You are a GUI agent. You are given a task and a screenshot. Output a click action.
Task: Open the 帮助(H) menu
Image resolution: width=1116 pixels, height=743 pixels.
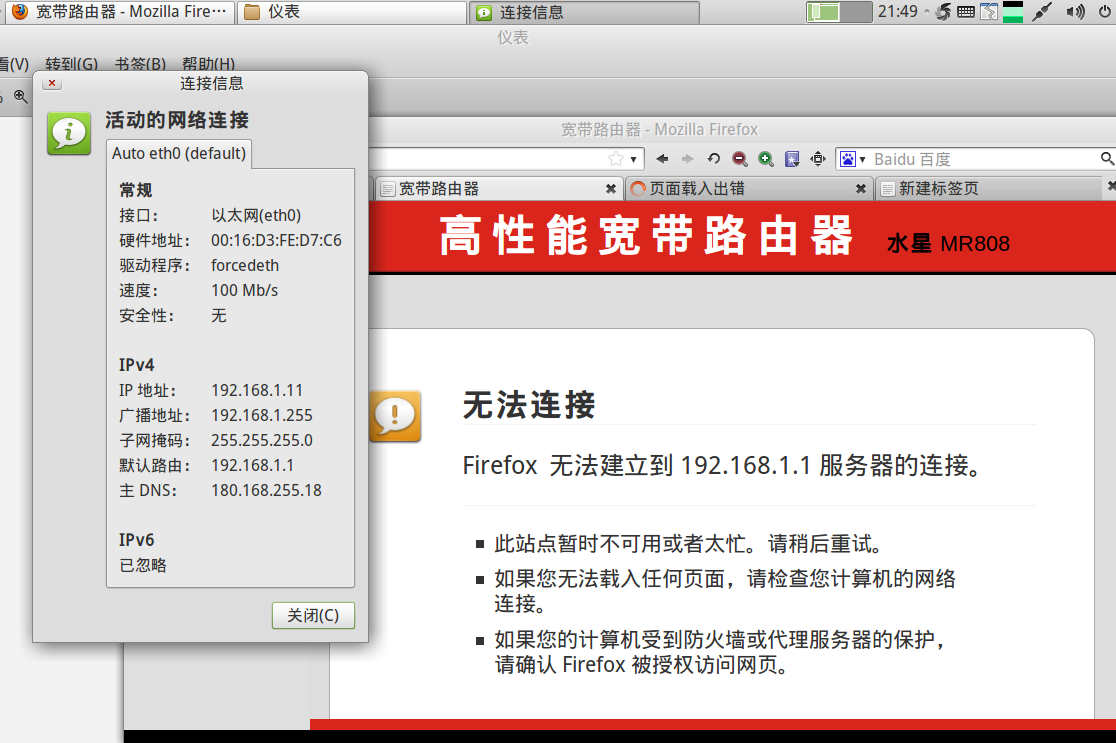tap(208, 64)
